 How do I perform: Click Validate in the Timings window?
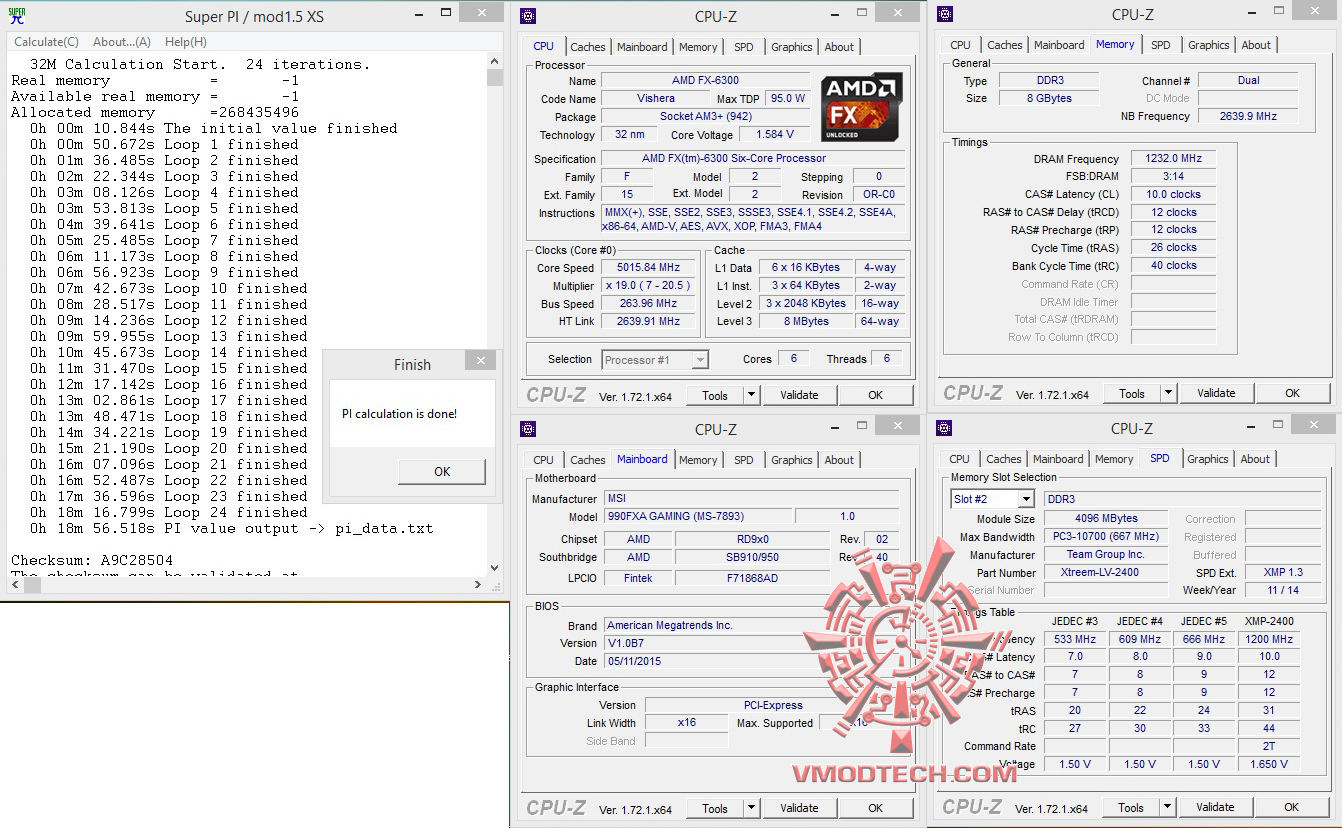(x=1216, y=393)
